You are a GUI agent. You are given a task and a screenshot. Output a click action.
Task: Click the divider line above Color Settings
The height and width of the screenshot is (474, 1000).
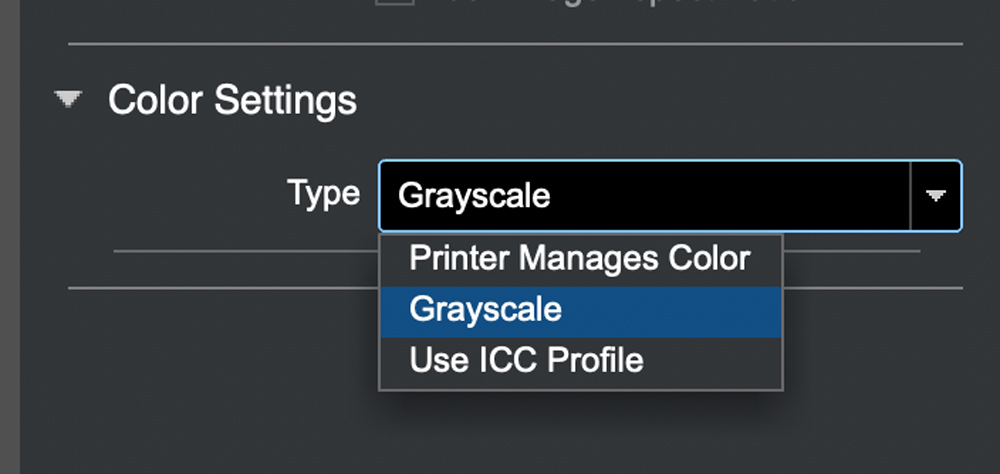[x=515, y=44]
